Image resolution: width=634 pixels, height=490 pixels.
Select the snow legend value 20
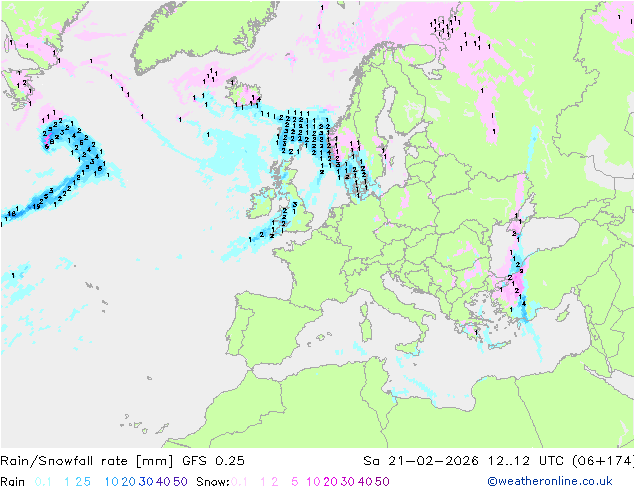[x=330, y=482]
